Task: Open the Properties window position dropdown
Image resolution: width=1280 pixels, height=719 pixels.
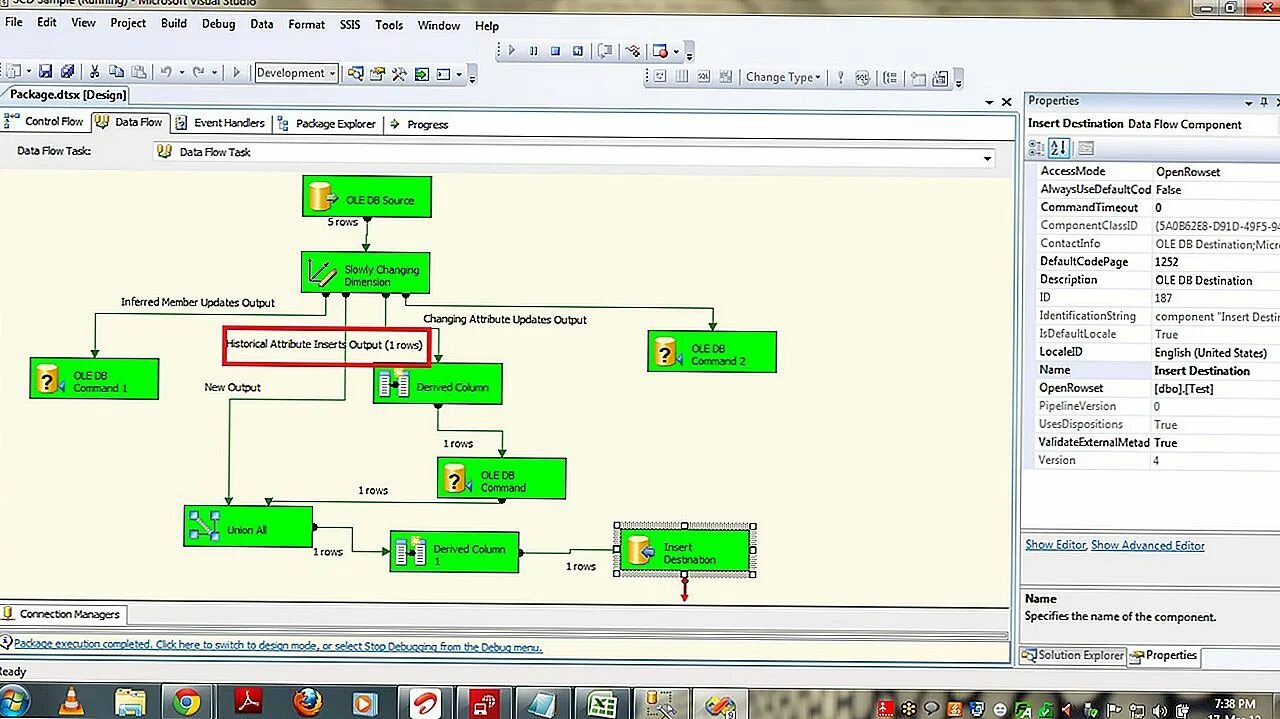Action: [x=1249, y=102]
